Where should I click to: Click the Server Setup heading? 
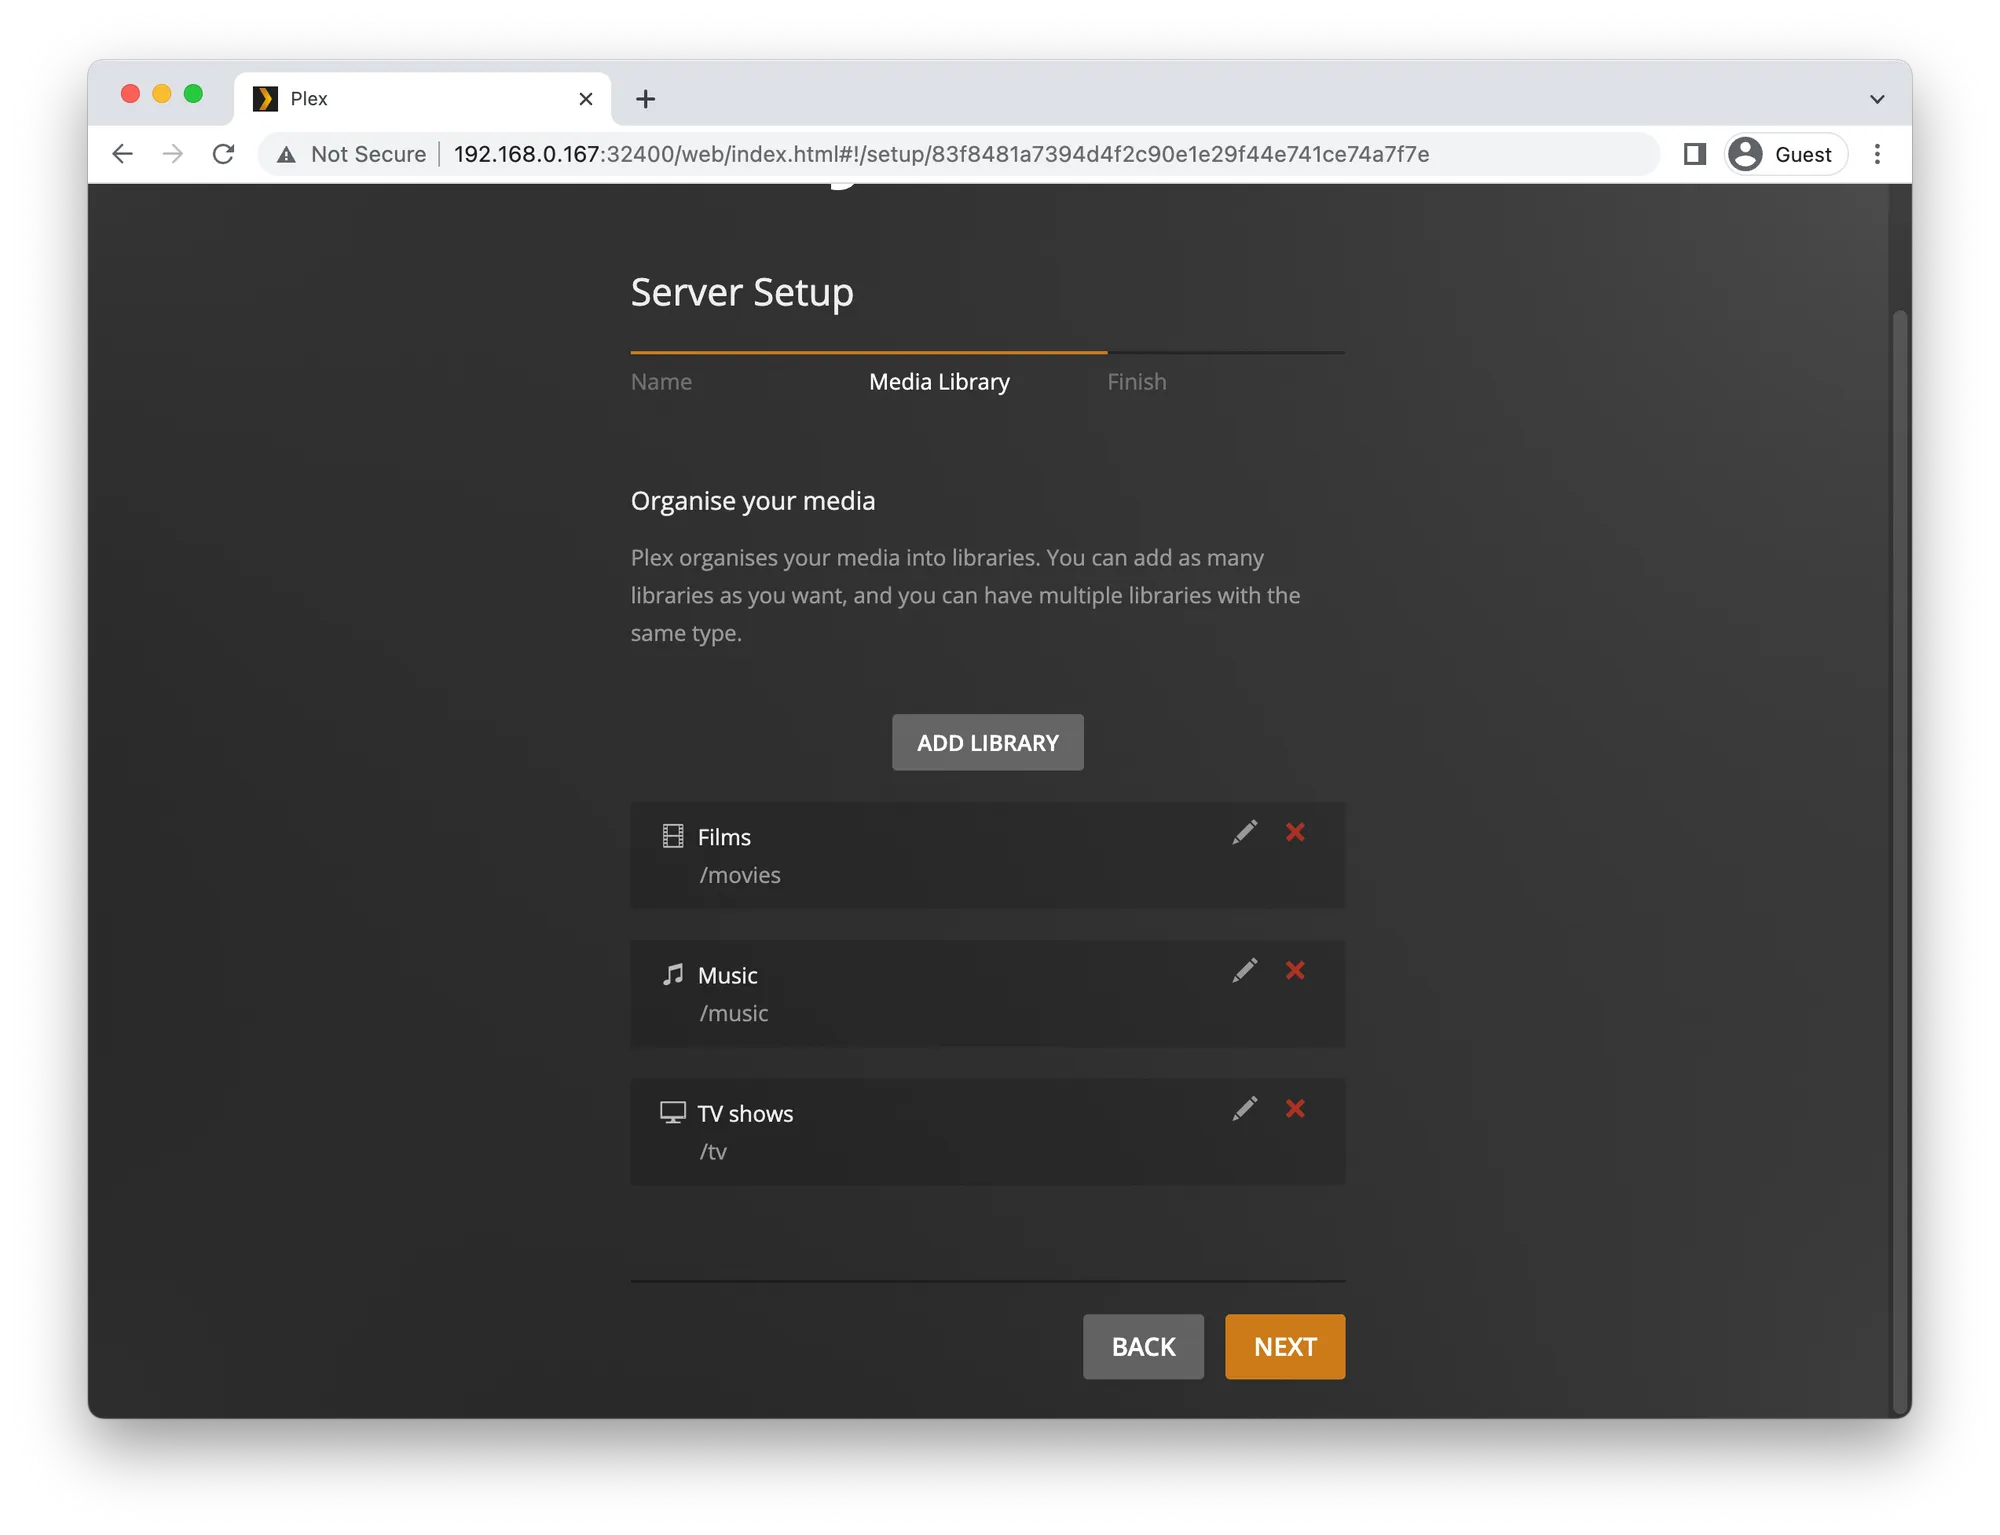[742, 293]
